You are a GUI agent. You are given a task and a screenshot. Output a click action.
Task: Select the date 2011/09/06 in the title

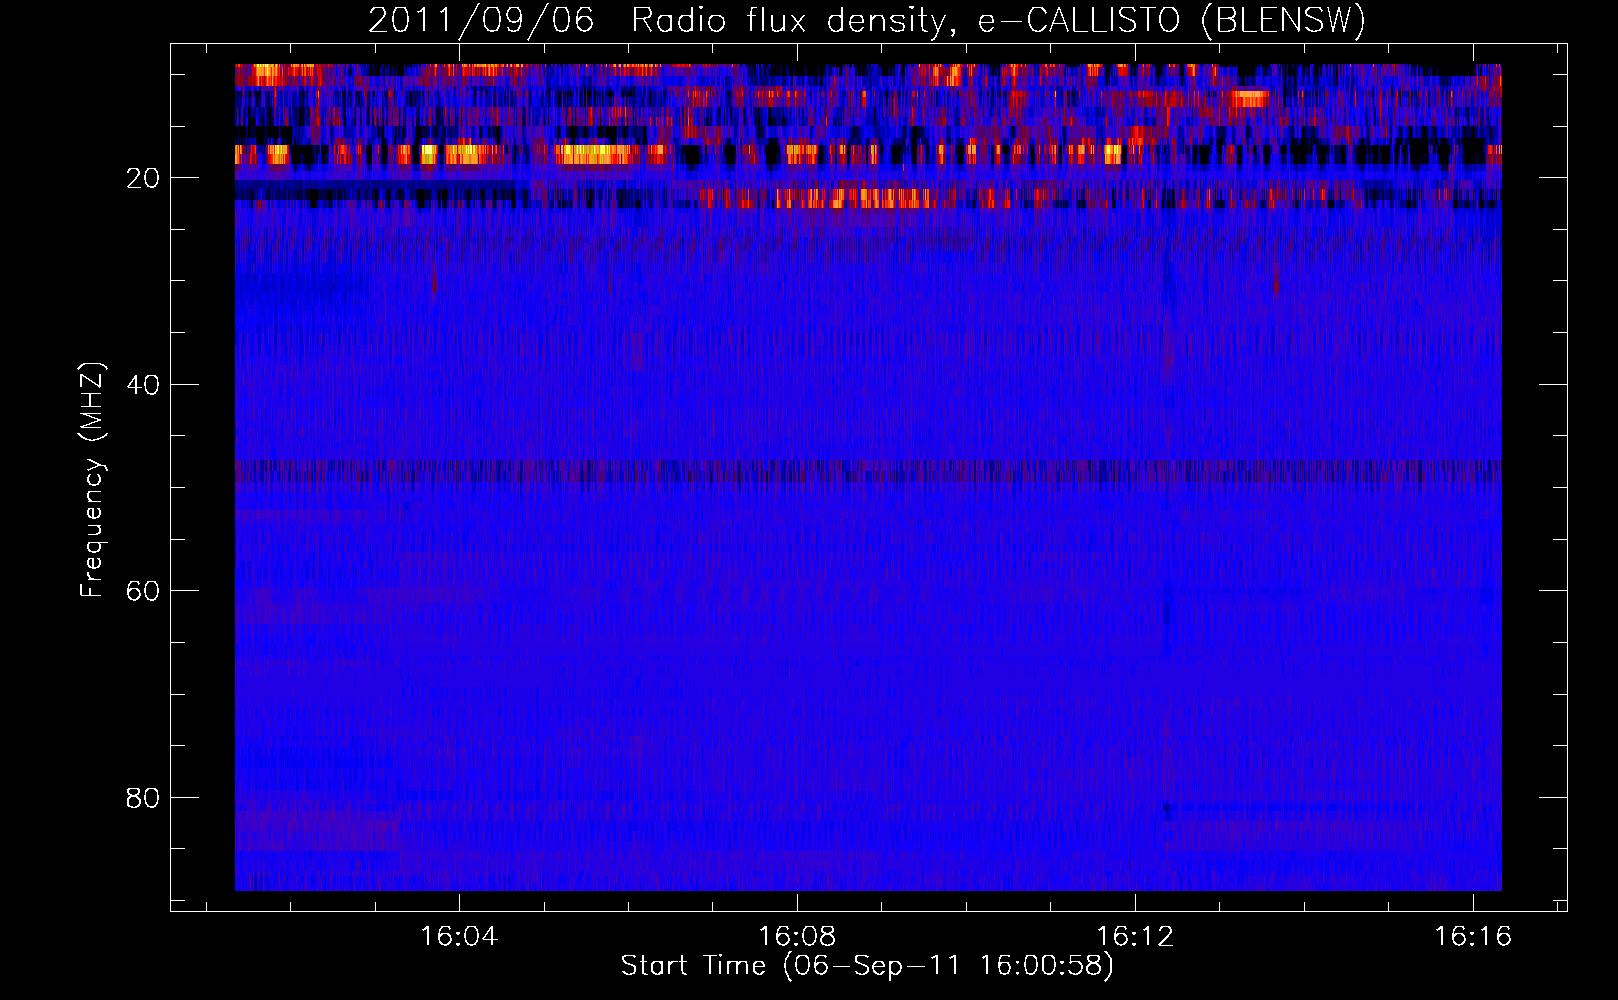[x=481, y=19]
